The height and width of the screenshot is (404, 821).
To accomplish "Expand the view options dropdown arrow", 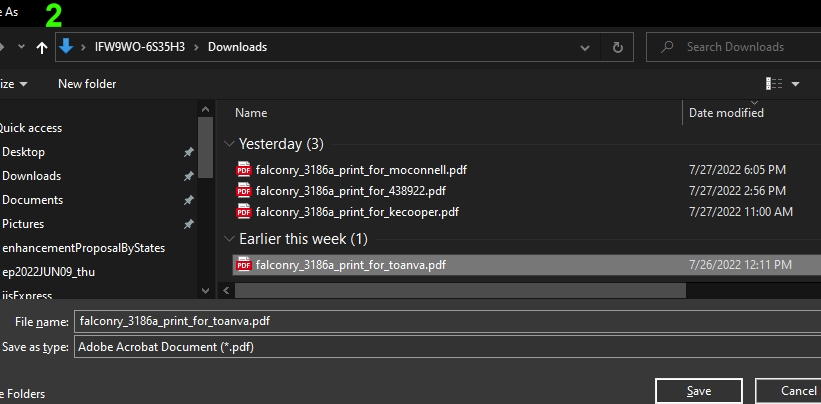I will (x=796, y=84).
